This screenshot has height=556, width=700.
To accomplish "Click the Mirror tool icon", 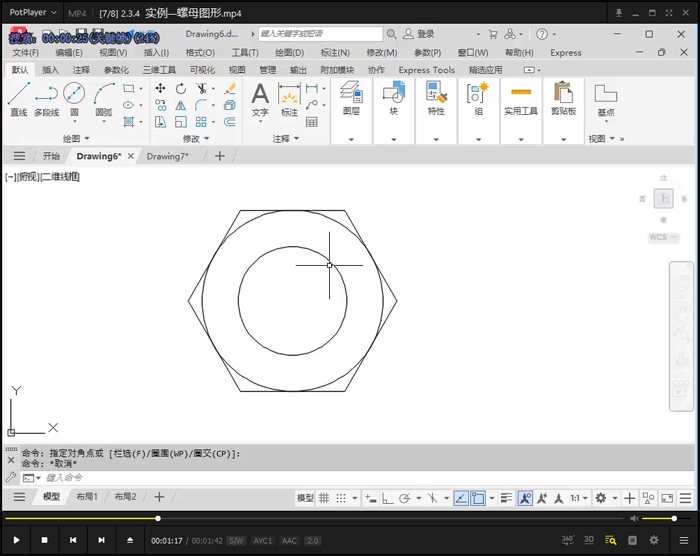I will coord(181,105).
